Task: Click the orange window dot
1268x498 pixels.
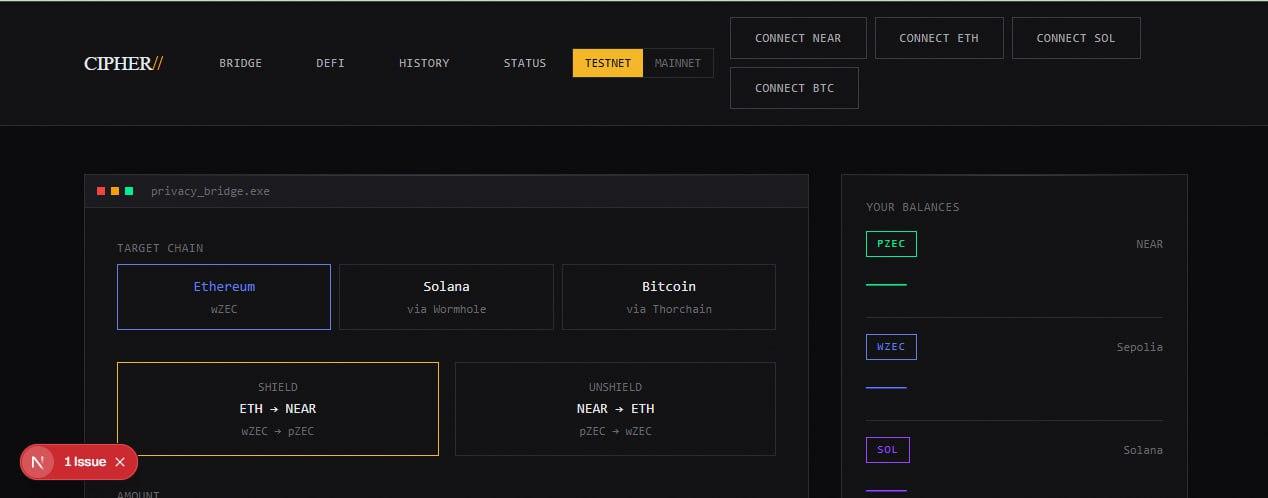Action: coord(115,191)
